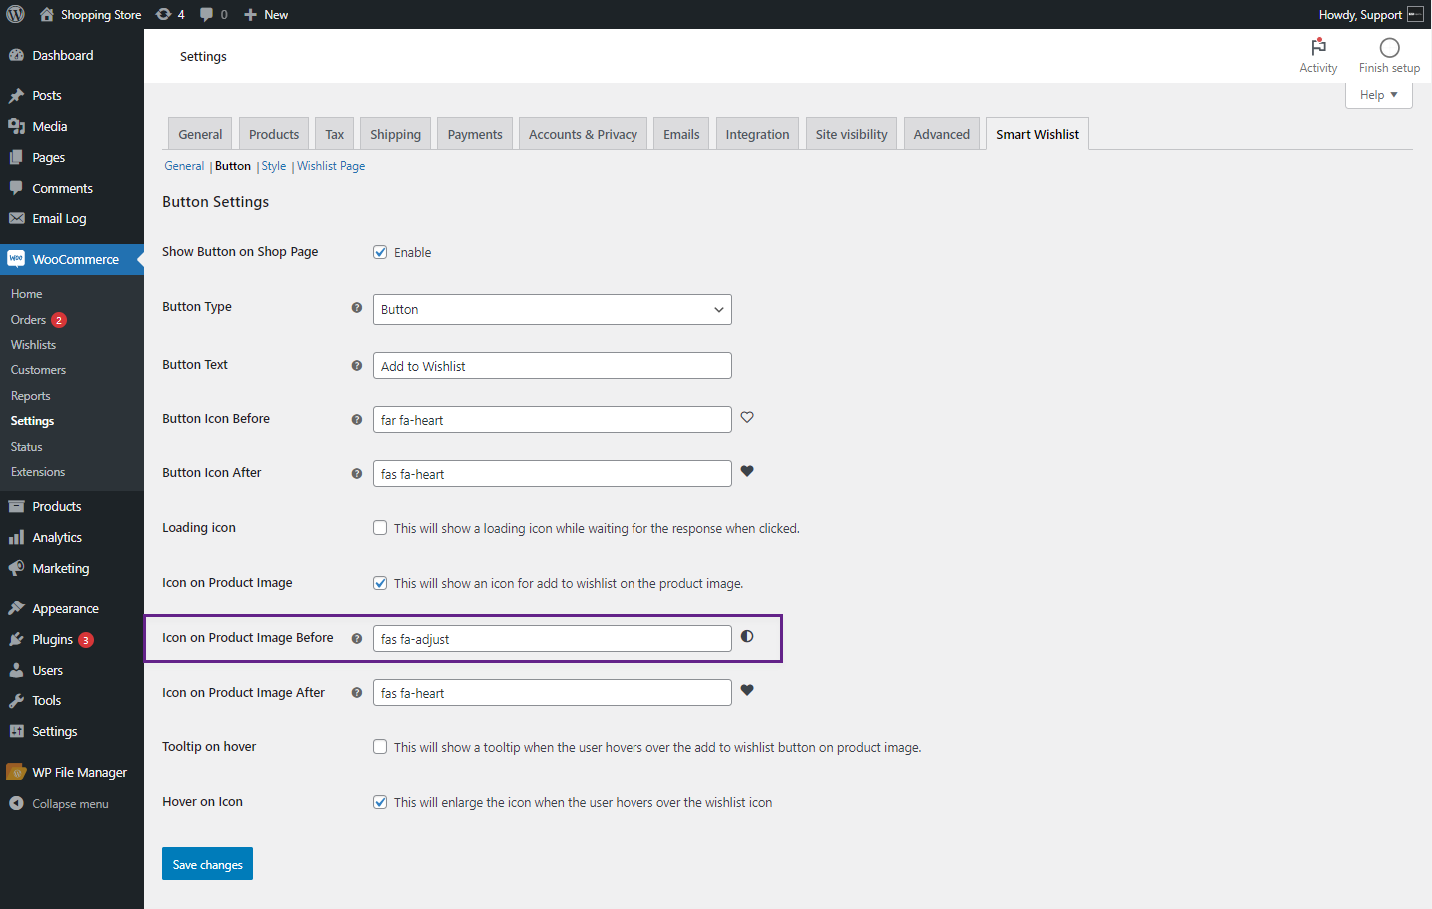This screenshot has height=909, width=1432.
Task: Open WP File Manager
Action: coord(72,772)
